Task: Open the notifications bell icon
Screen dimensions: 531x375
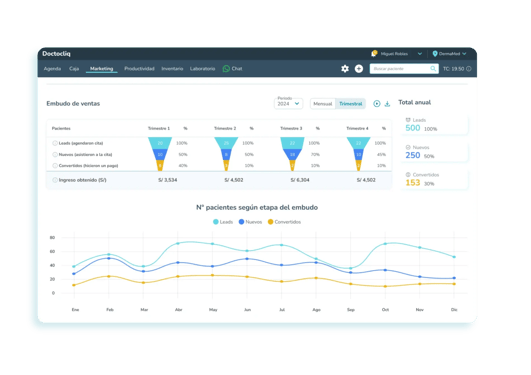Action: tap(374, 54)
